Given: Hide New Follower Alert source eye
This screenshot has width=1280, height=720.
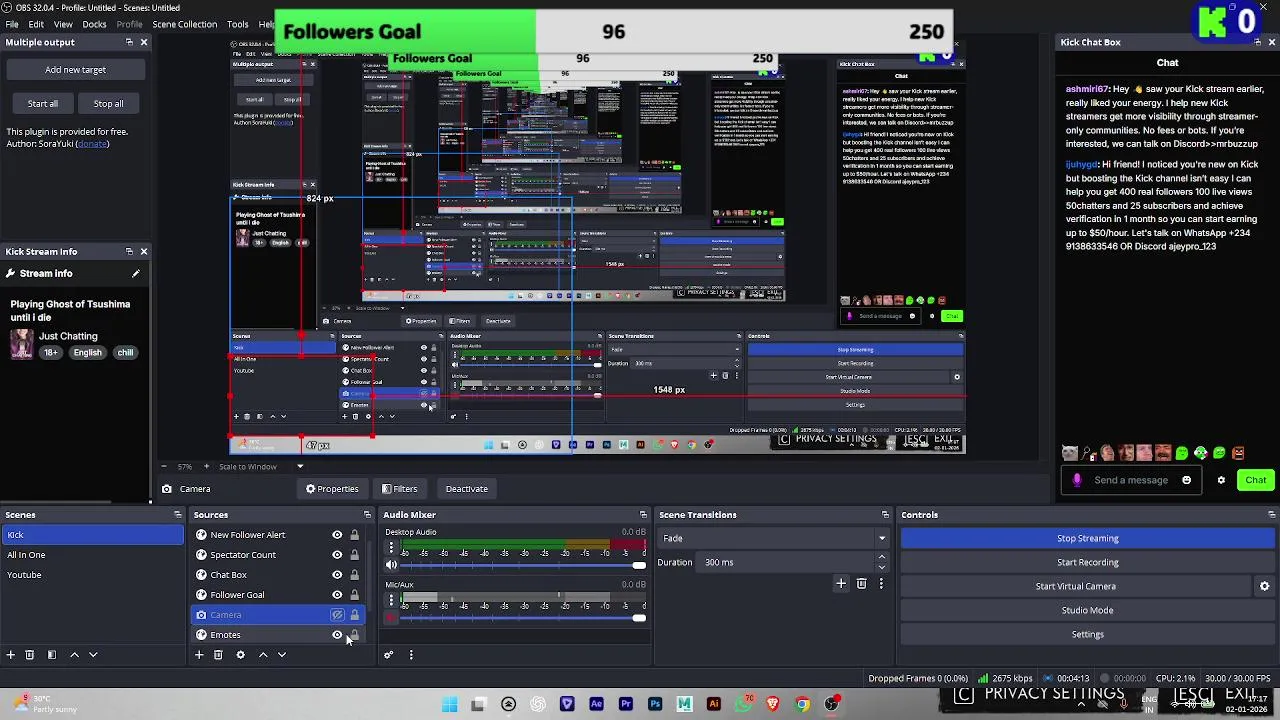Looking at the screenshot, I should pyautogui.click(x=337, y=535).
